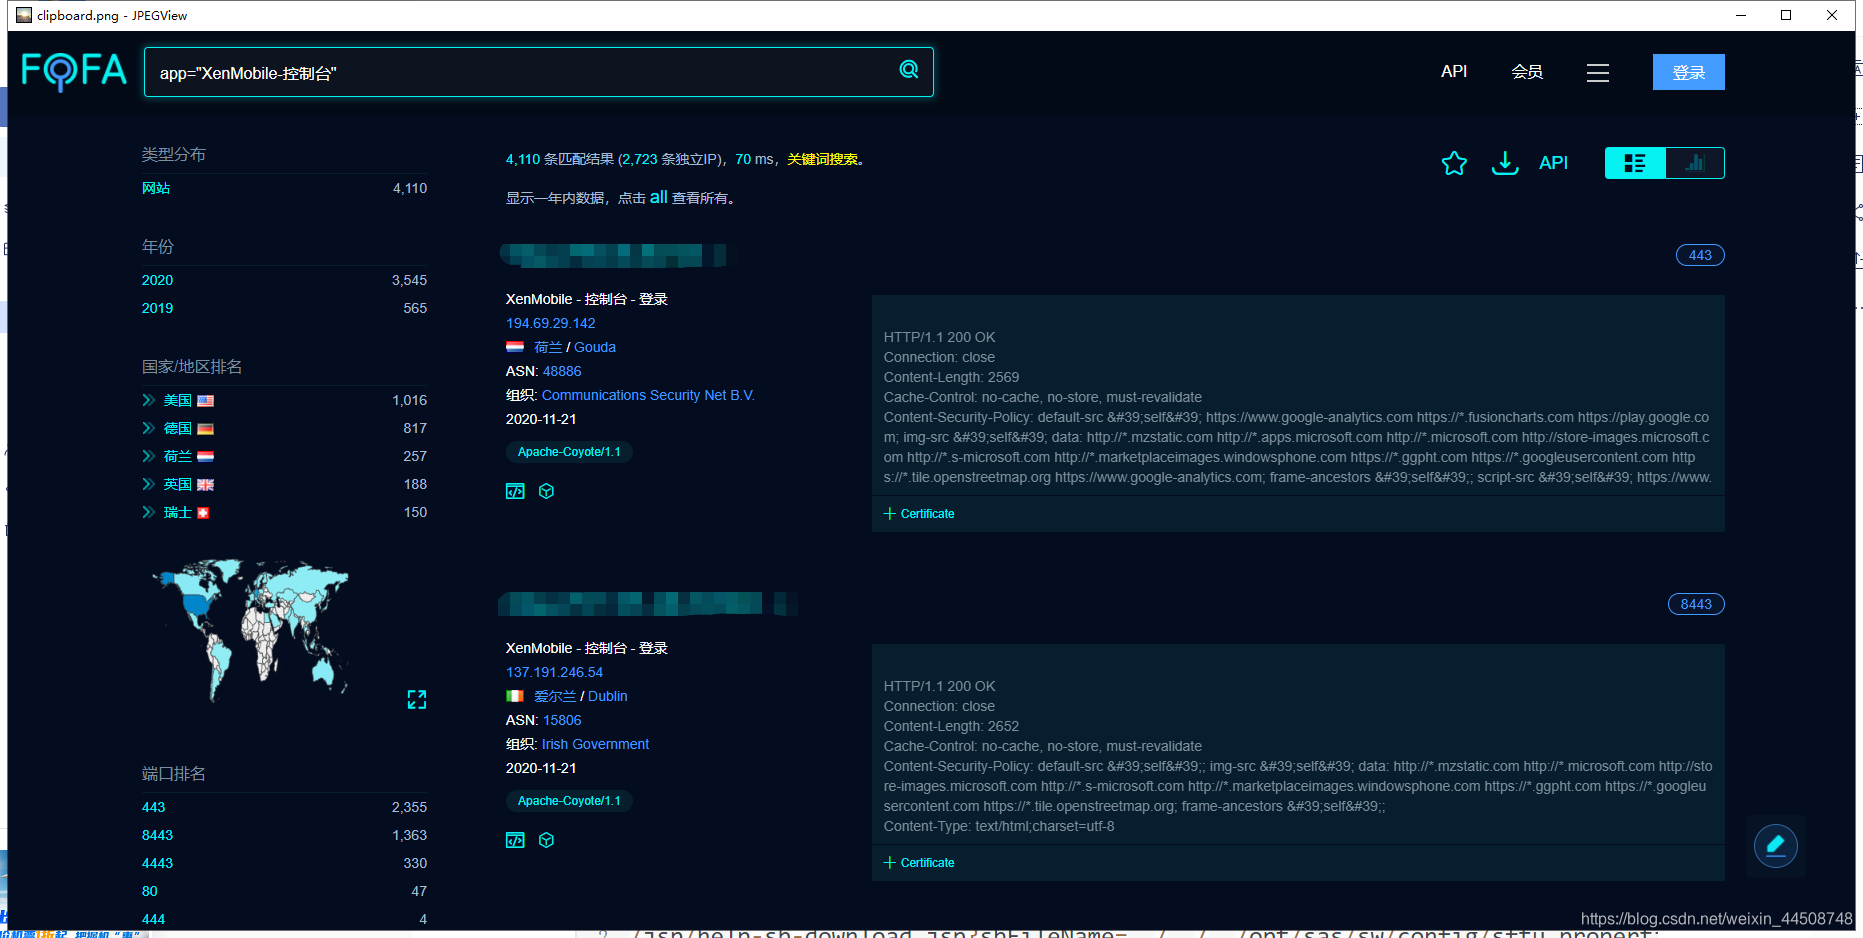Expand Certificate for second result
Viewport: 1863px width, 938px height.
(x=919, y=863)
